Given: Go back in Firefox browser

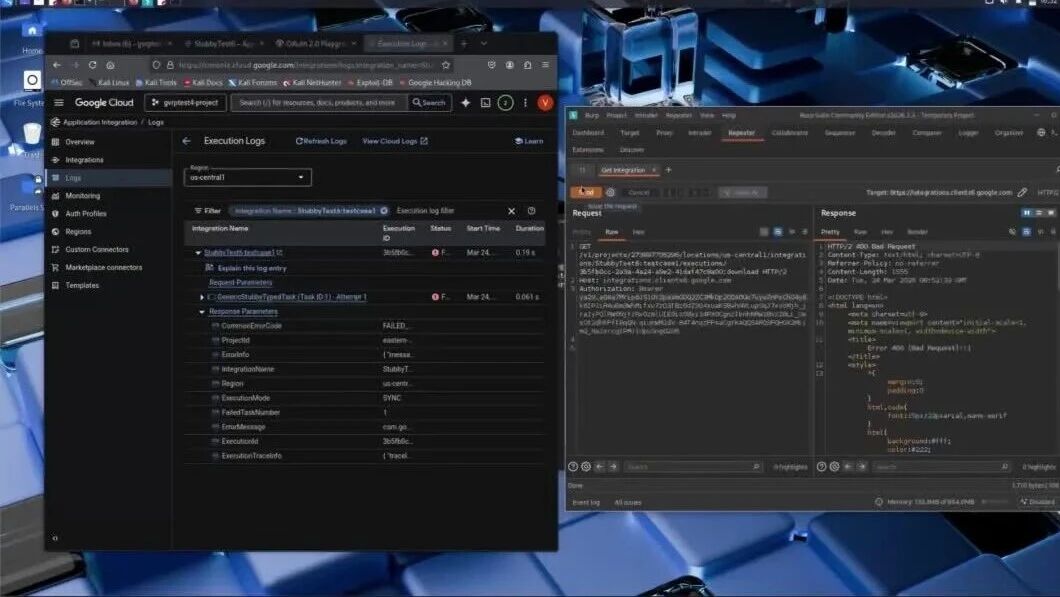Looking at the screenshot, I should click(x=57, y=65).
